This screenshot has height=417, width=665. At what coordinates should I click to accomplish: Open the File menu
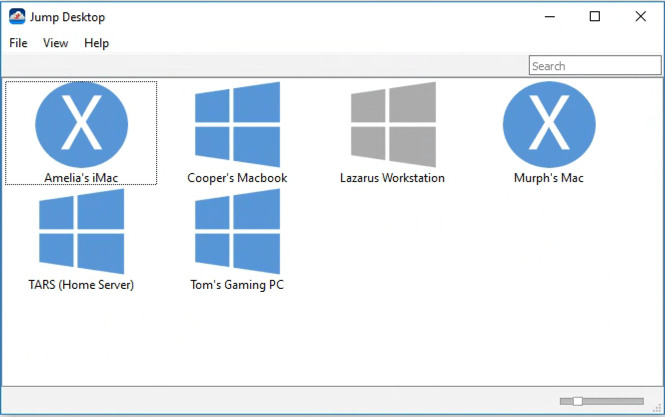(x=19, y=43)
